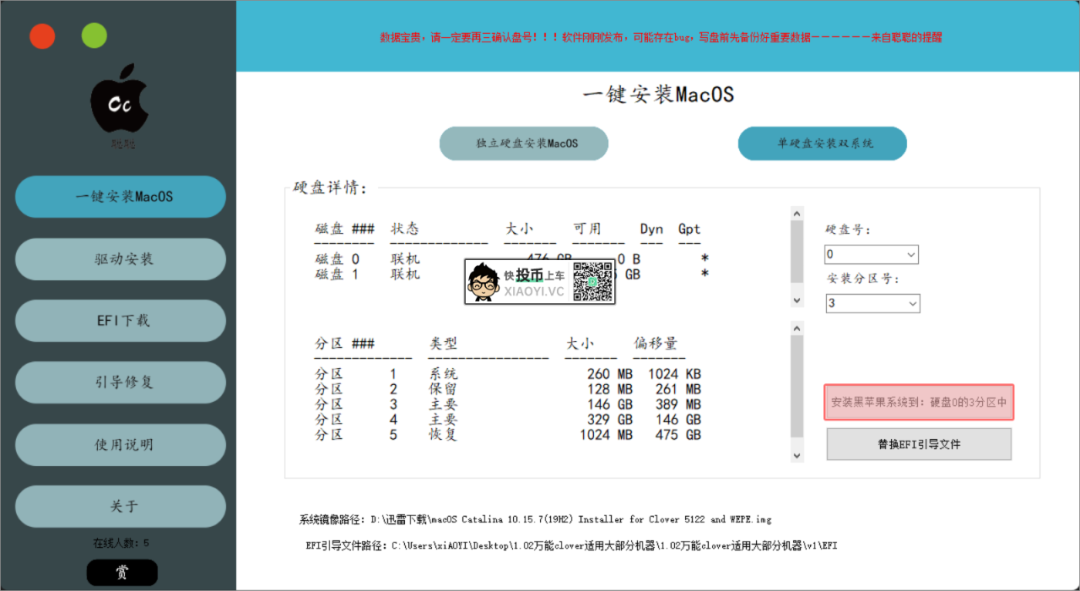Choose 单硬盘安装双系统 mode
This screenshot has width=1080, height=591.
coord(822,143)
